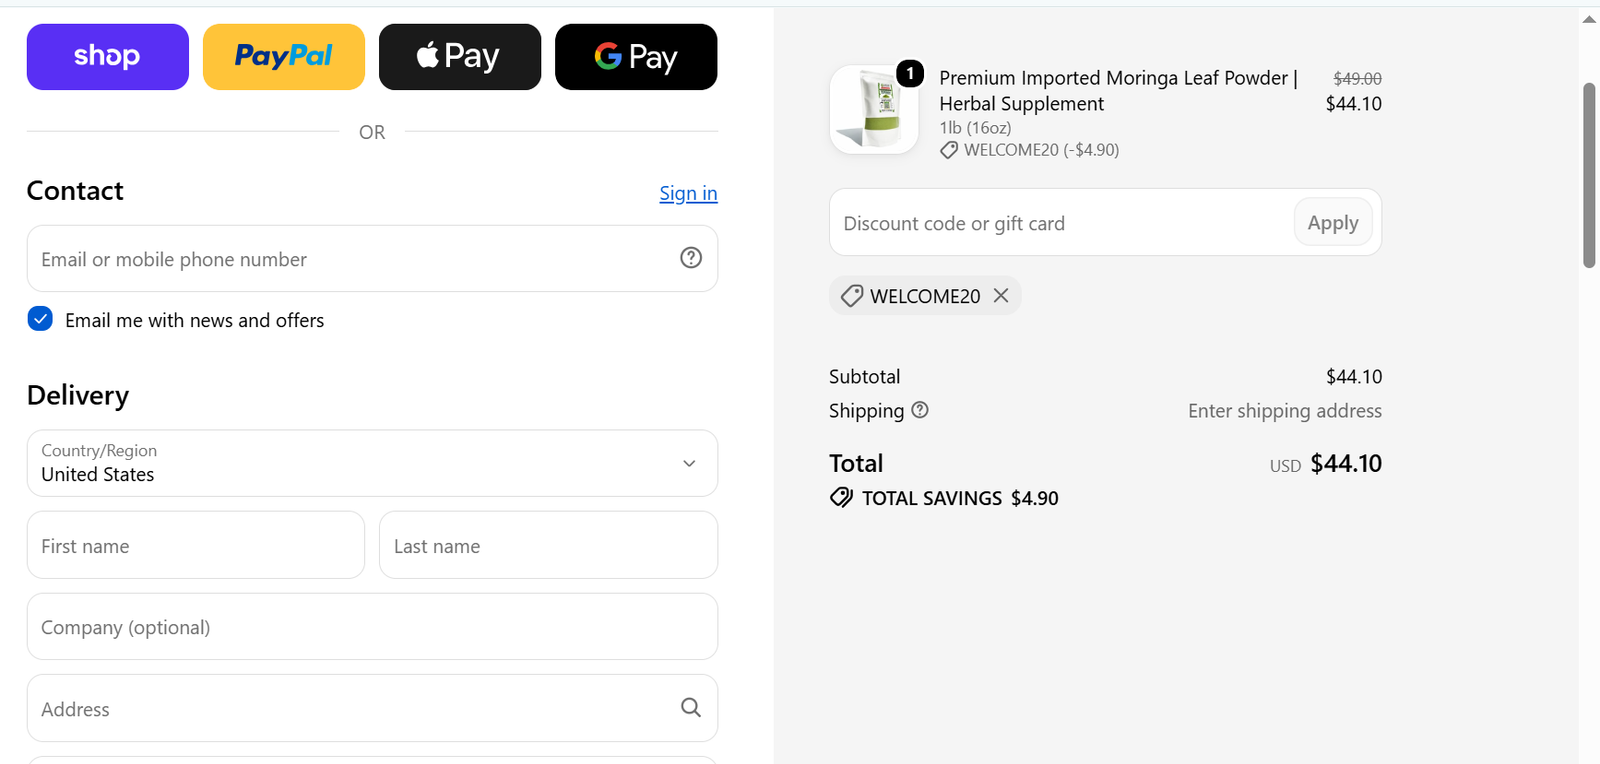This screenshot has height=764, width=1600.
Task: Open the Moringa Leaf Powder product thumbnail
Action: (x=874, y=110)
